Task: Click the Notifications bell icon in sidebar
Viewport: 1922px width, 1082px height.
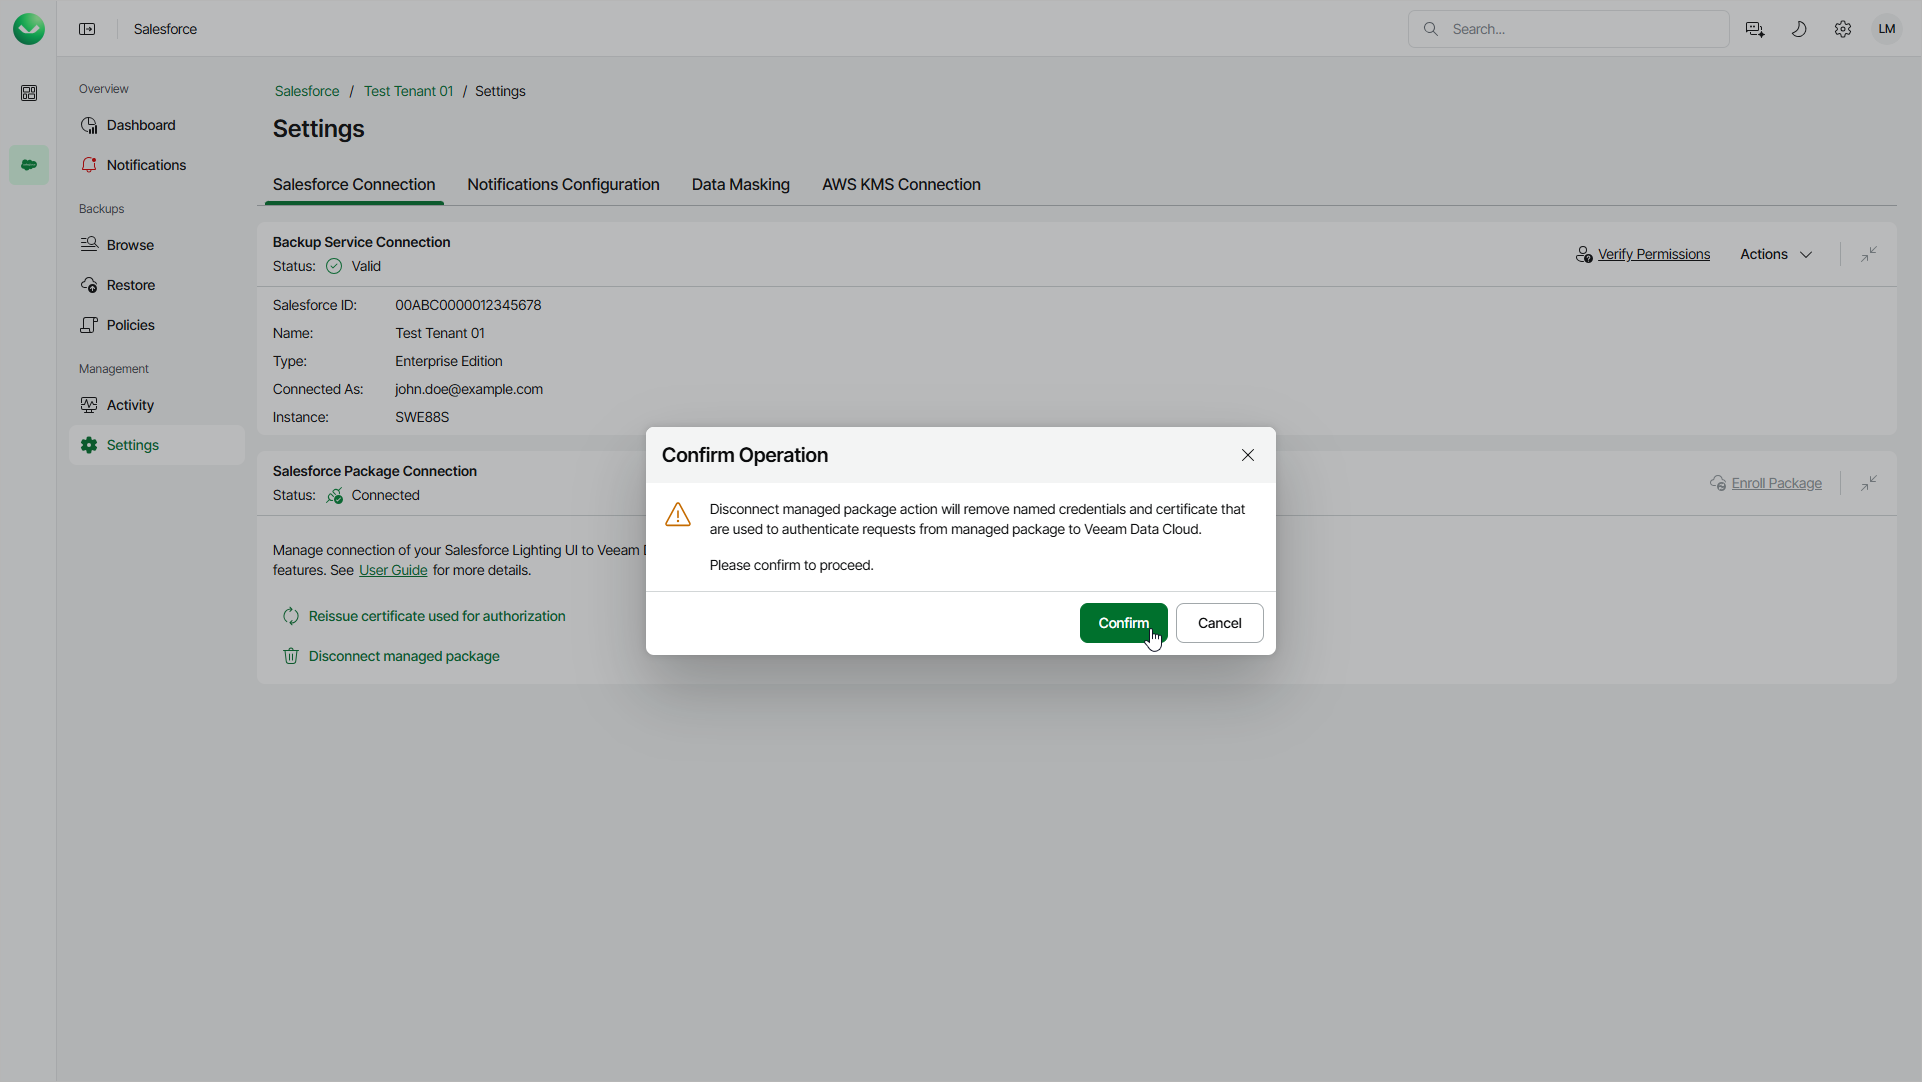Action: pyautogui.click(x=89, y=164)
